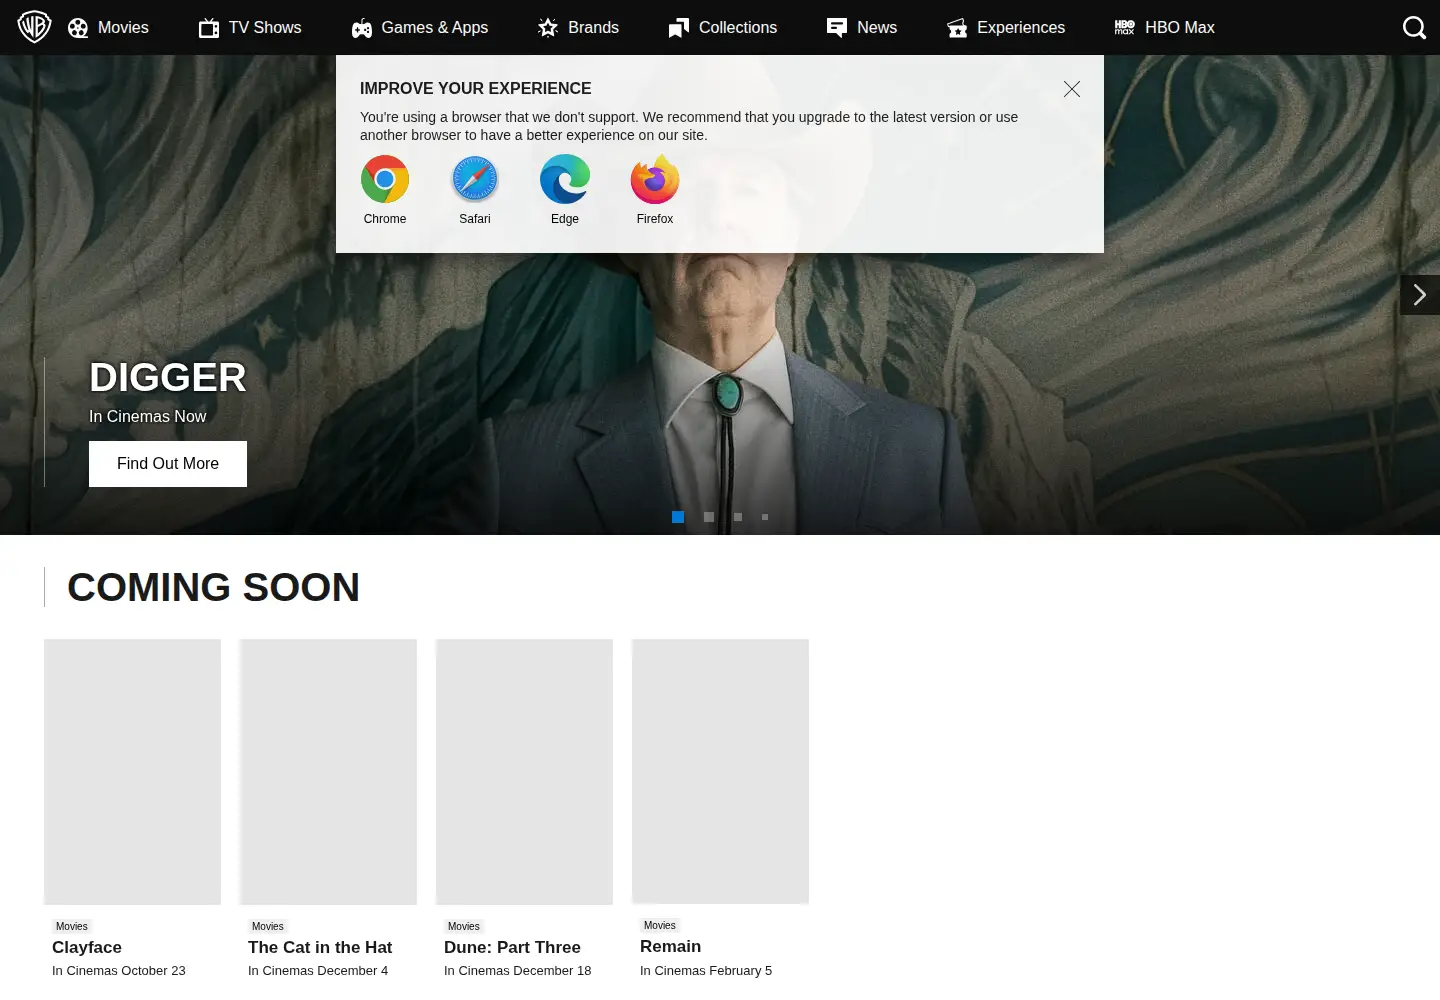Advance the hero carousel with next arrow

pyautogui.click(x=1420, y=295)
